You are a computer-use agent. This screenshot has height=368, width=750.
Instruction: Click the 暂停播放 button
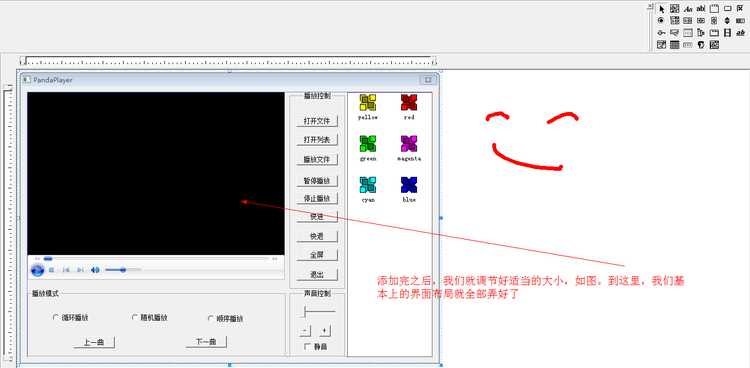tap(317, 181)
